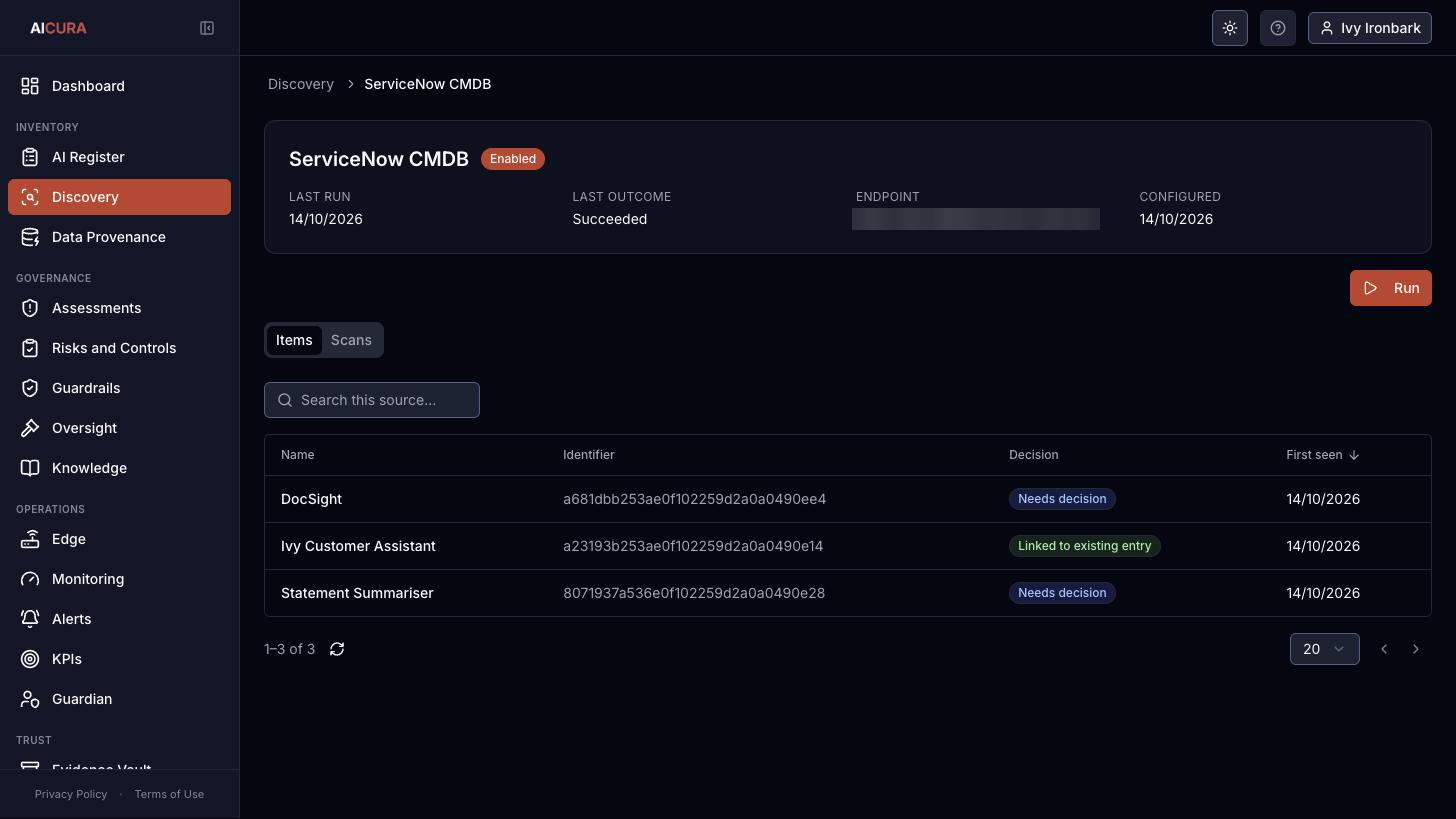Open Monitoring page
Screen dimensions: 1456x819
(x=119, y=579)
